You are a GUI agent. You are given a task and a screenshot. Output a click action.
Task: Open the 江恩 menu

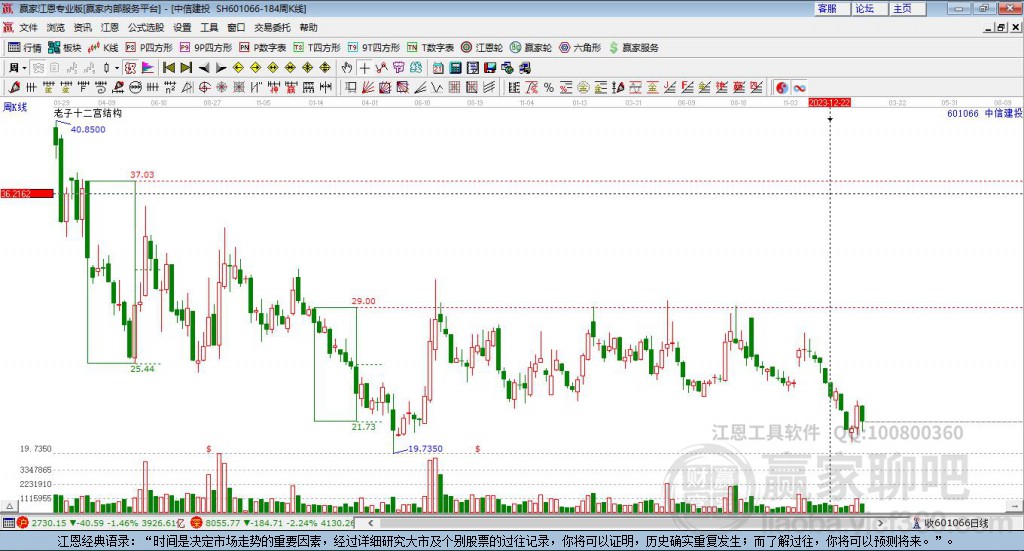(x=110, y=27)
